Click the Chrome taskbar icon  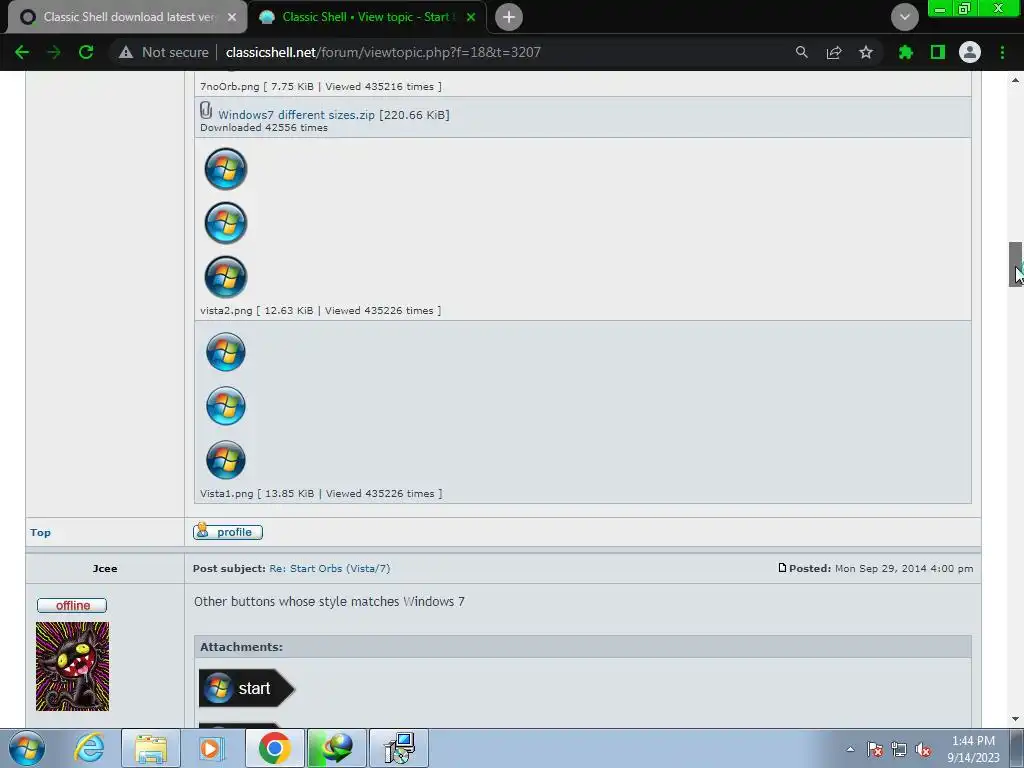(274, 748)
